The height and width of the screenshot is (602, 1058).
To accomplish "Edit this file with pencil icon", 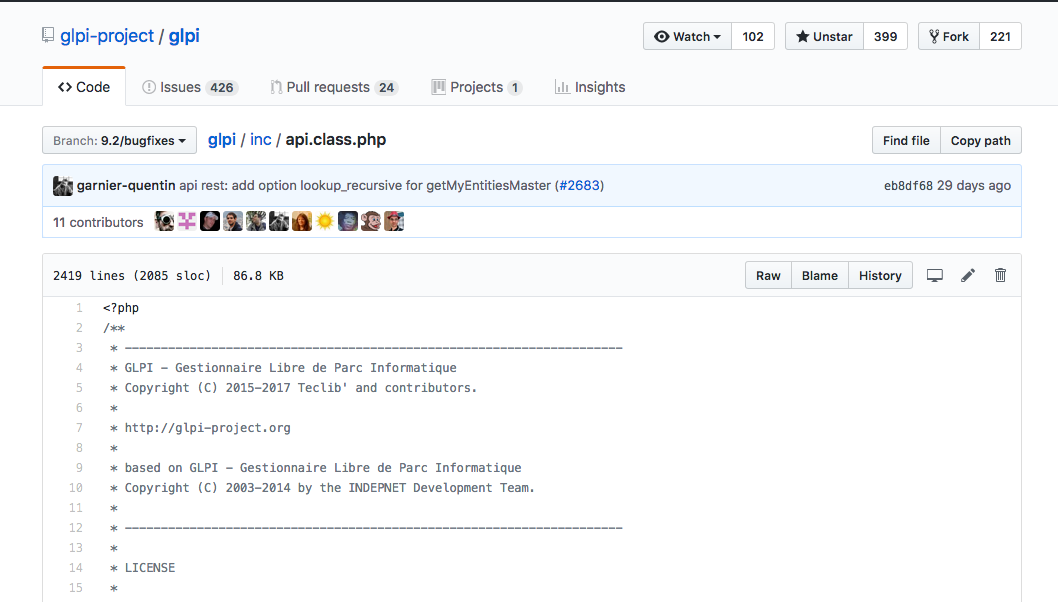I will 968,275.
